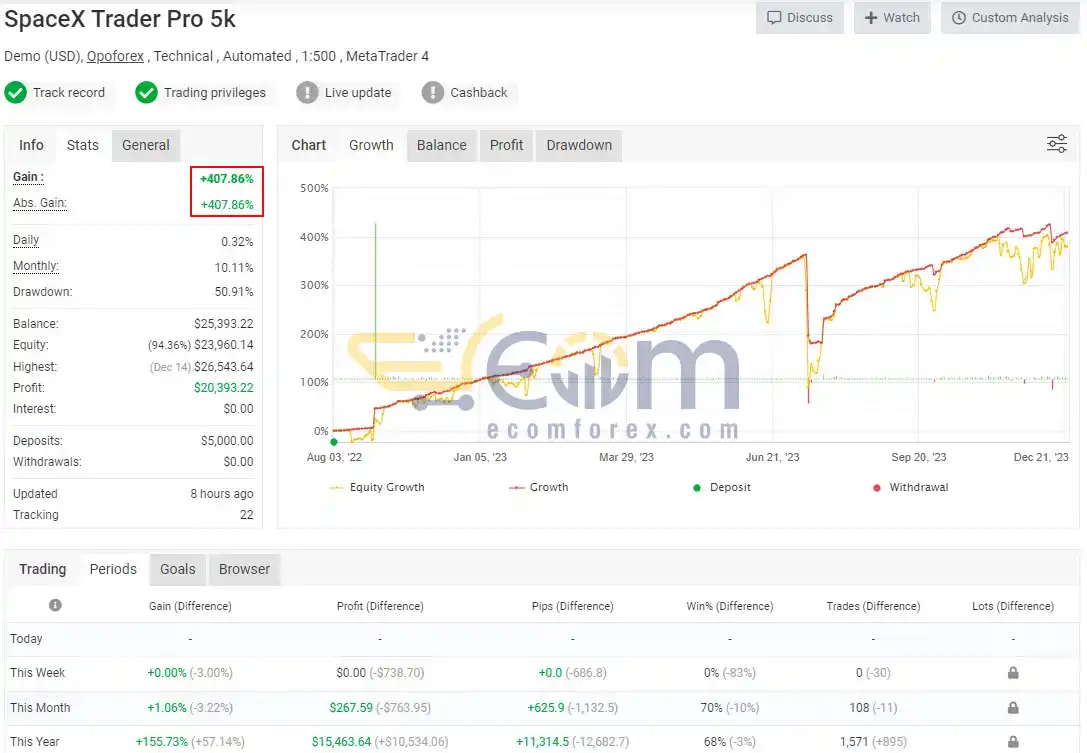Toggle Deposit markers in chart legend
Image resolution: width=1087 pixels, height=753 pixels.
[x=722, y=487]
